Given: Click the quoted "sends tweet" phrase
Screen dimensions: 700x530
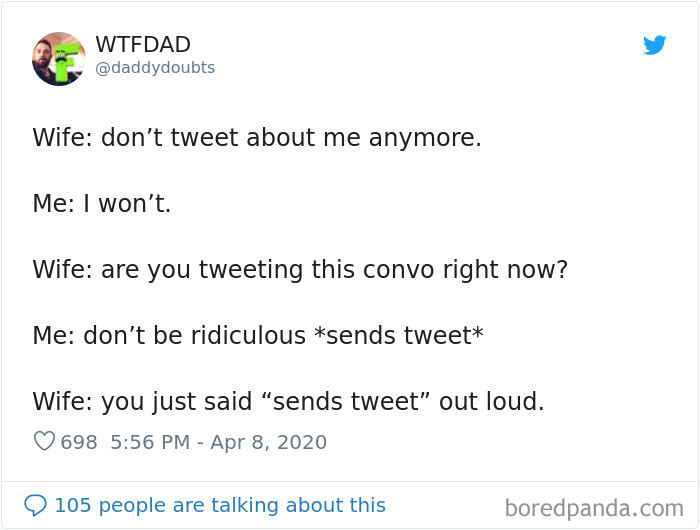Looking at the screenshot, I should [x=355, y=402].
